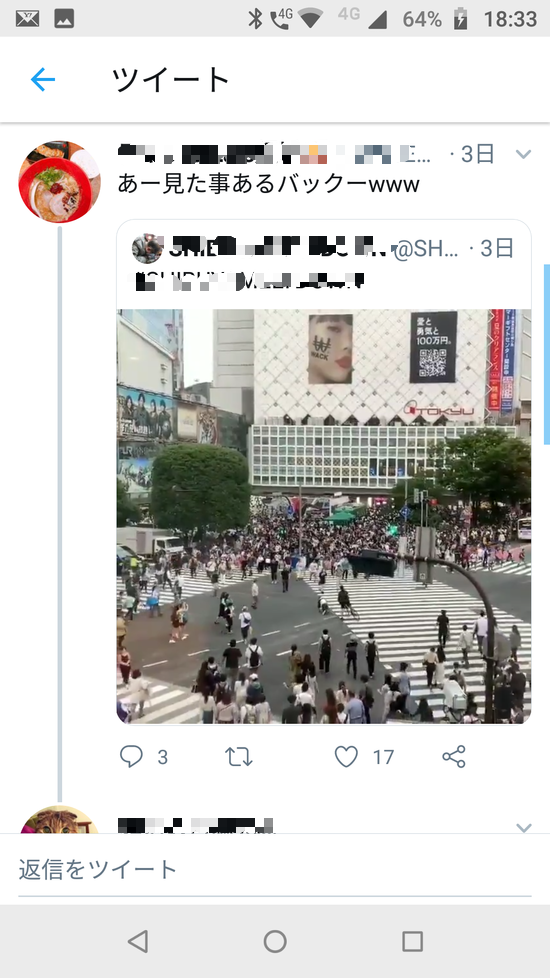Screen dimensions: 550x978
Task: Tap the Android recent apps square
Action: tap(412, 941)
